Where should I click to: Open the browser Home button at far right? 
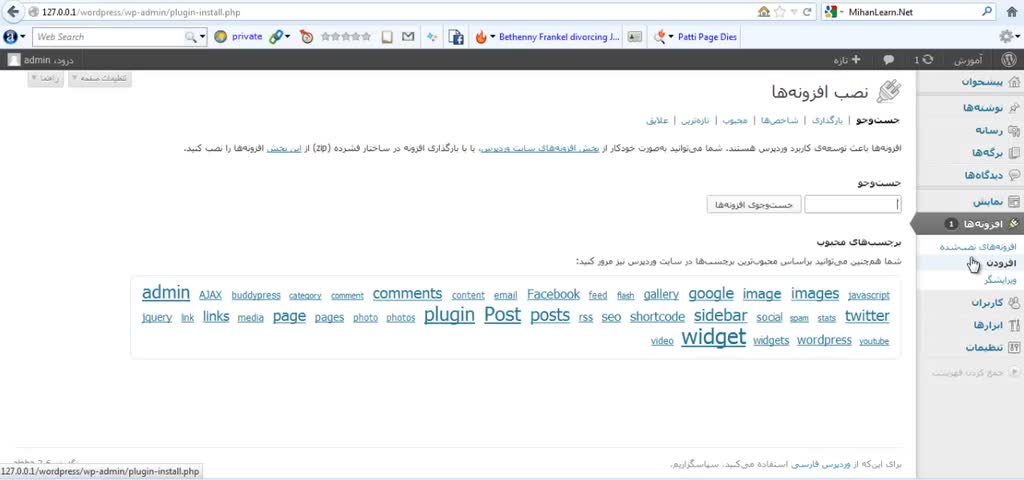pyautogui.click(x=1011, y=12)
